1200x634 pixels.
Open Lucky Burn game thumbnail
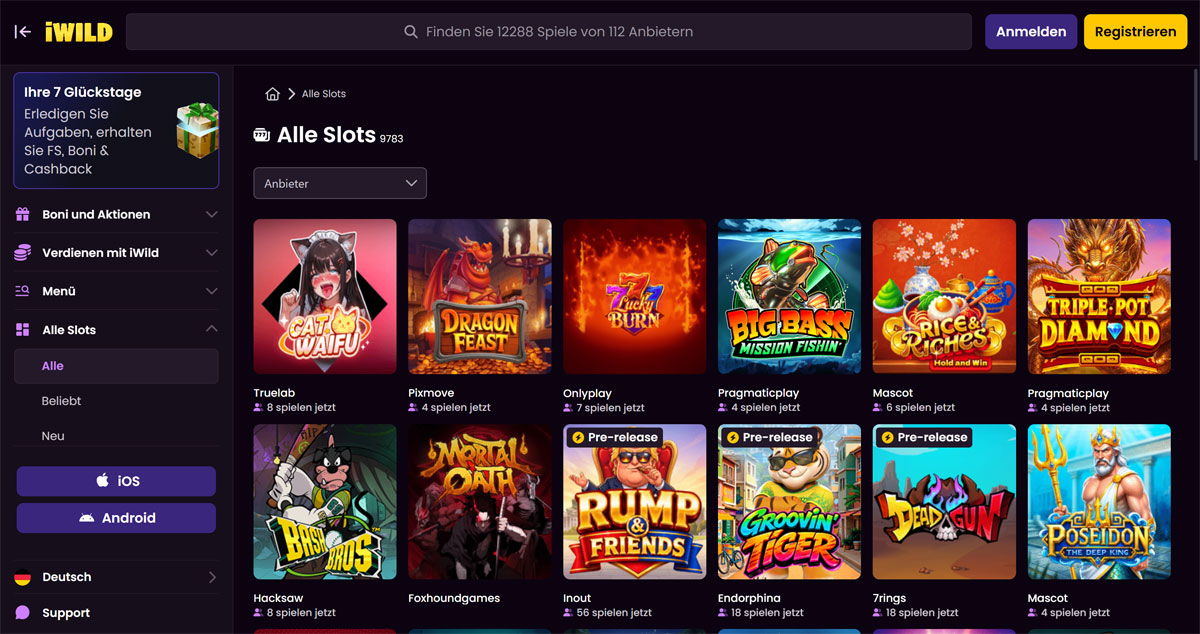point(635,296)
